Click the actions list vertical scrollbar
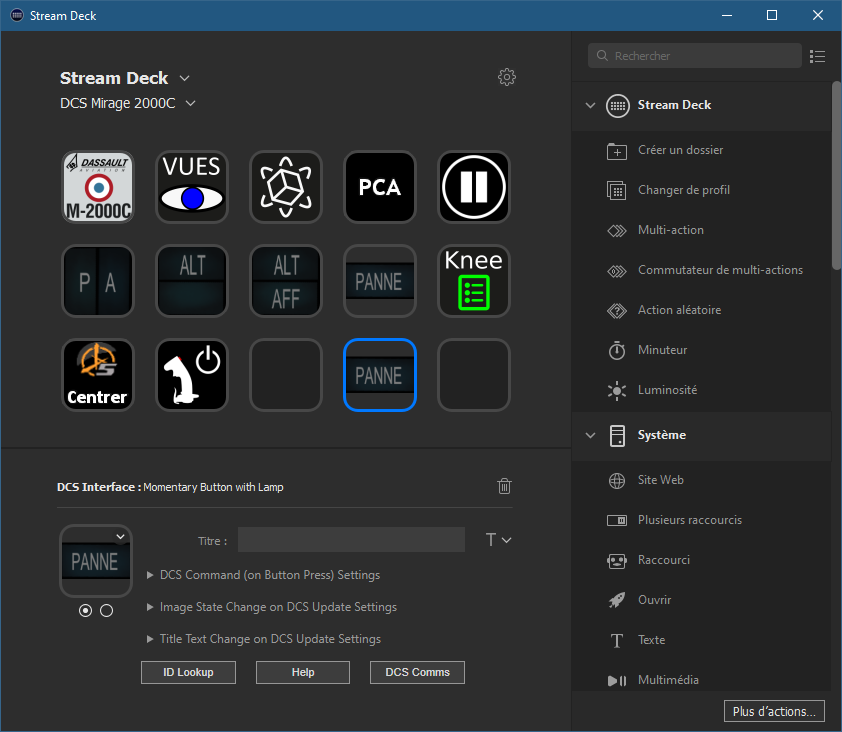 click(x=836, y=176)
